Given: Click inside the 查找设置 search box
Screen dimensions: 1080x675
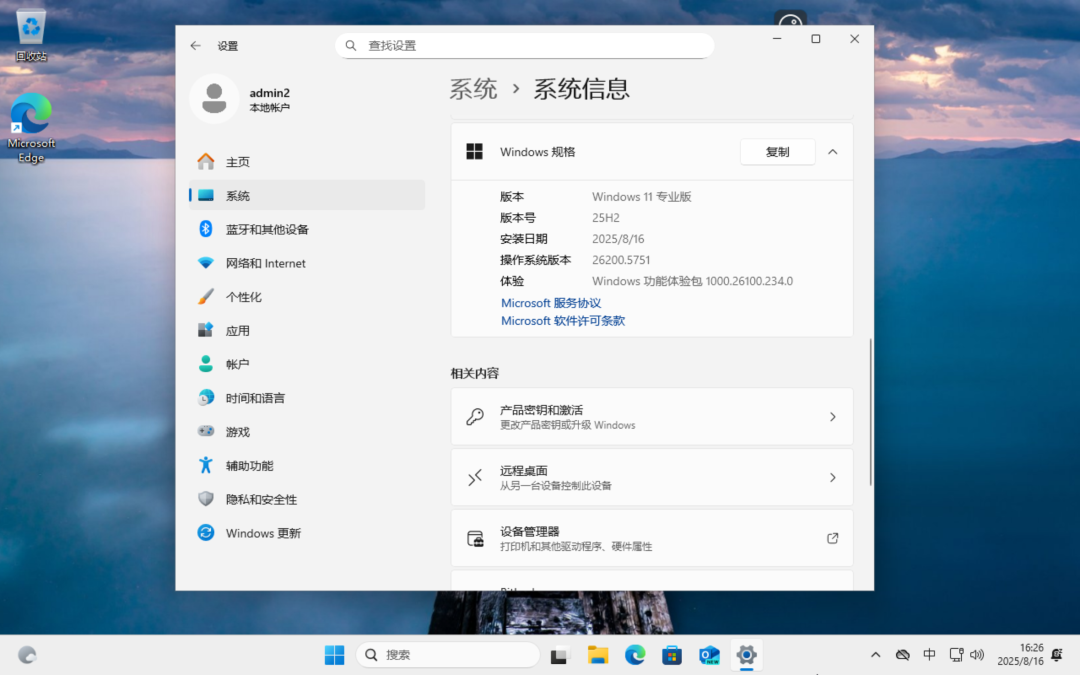Looking at the screenshot, I should coord(524,45).
